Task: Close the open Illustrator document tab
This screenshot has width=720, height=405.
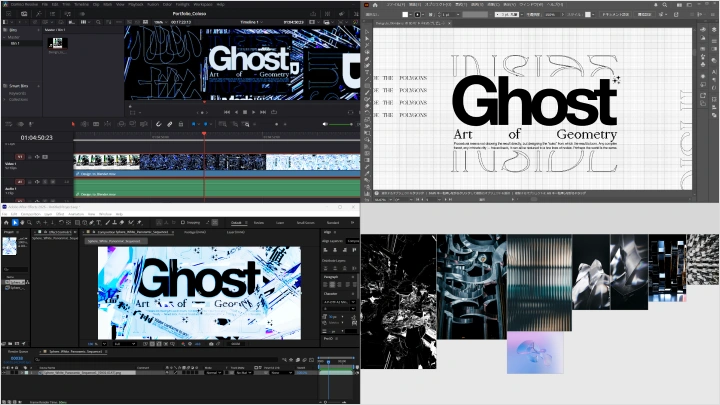Action: [x=449, y=23]
